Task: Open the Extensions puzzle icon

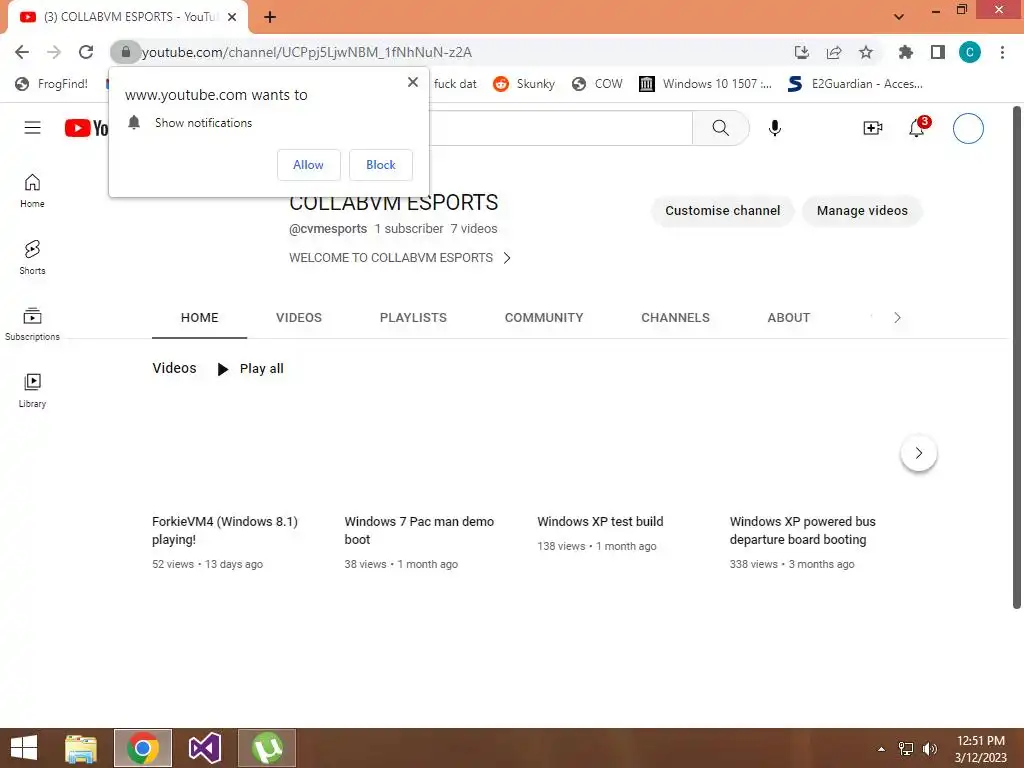Action: [905, 52]
